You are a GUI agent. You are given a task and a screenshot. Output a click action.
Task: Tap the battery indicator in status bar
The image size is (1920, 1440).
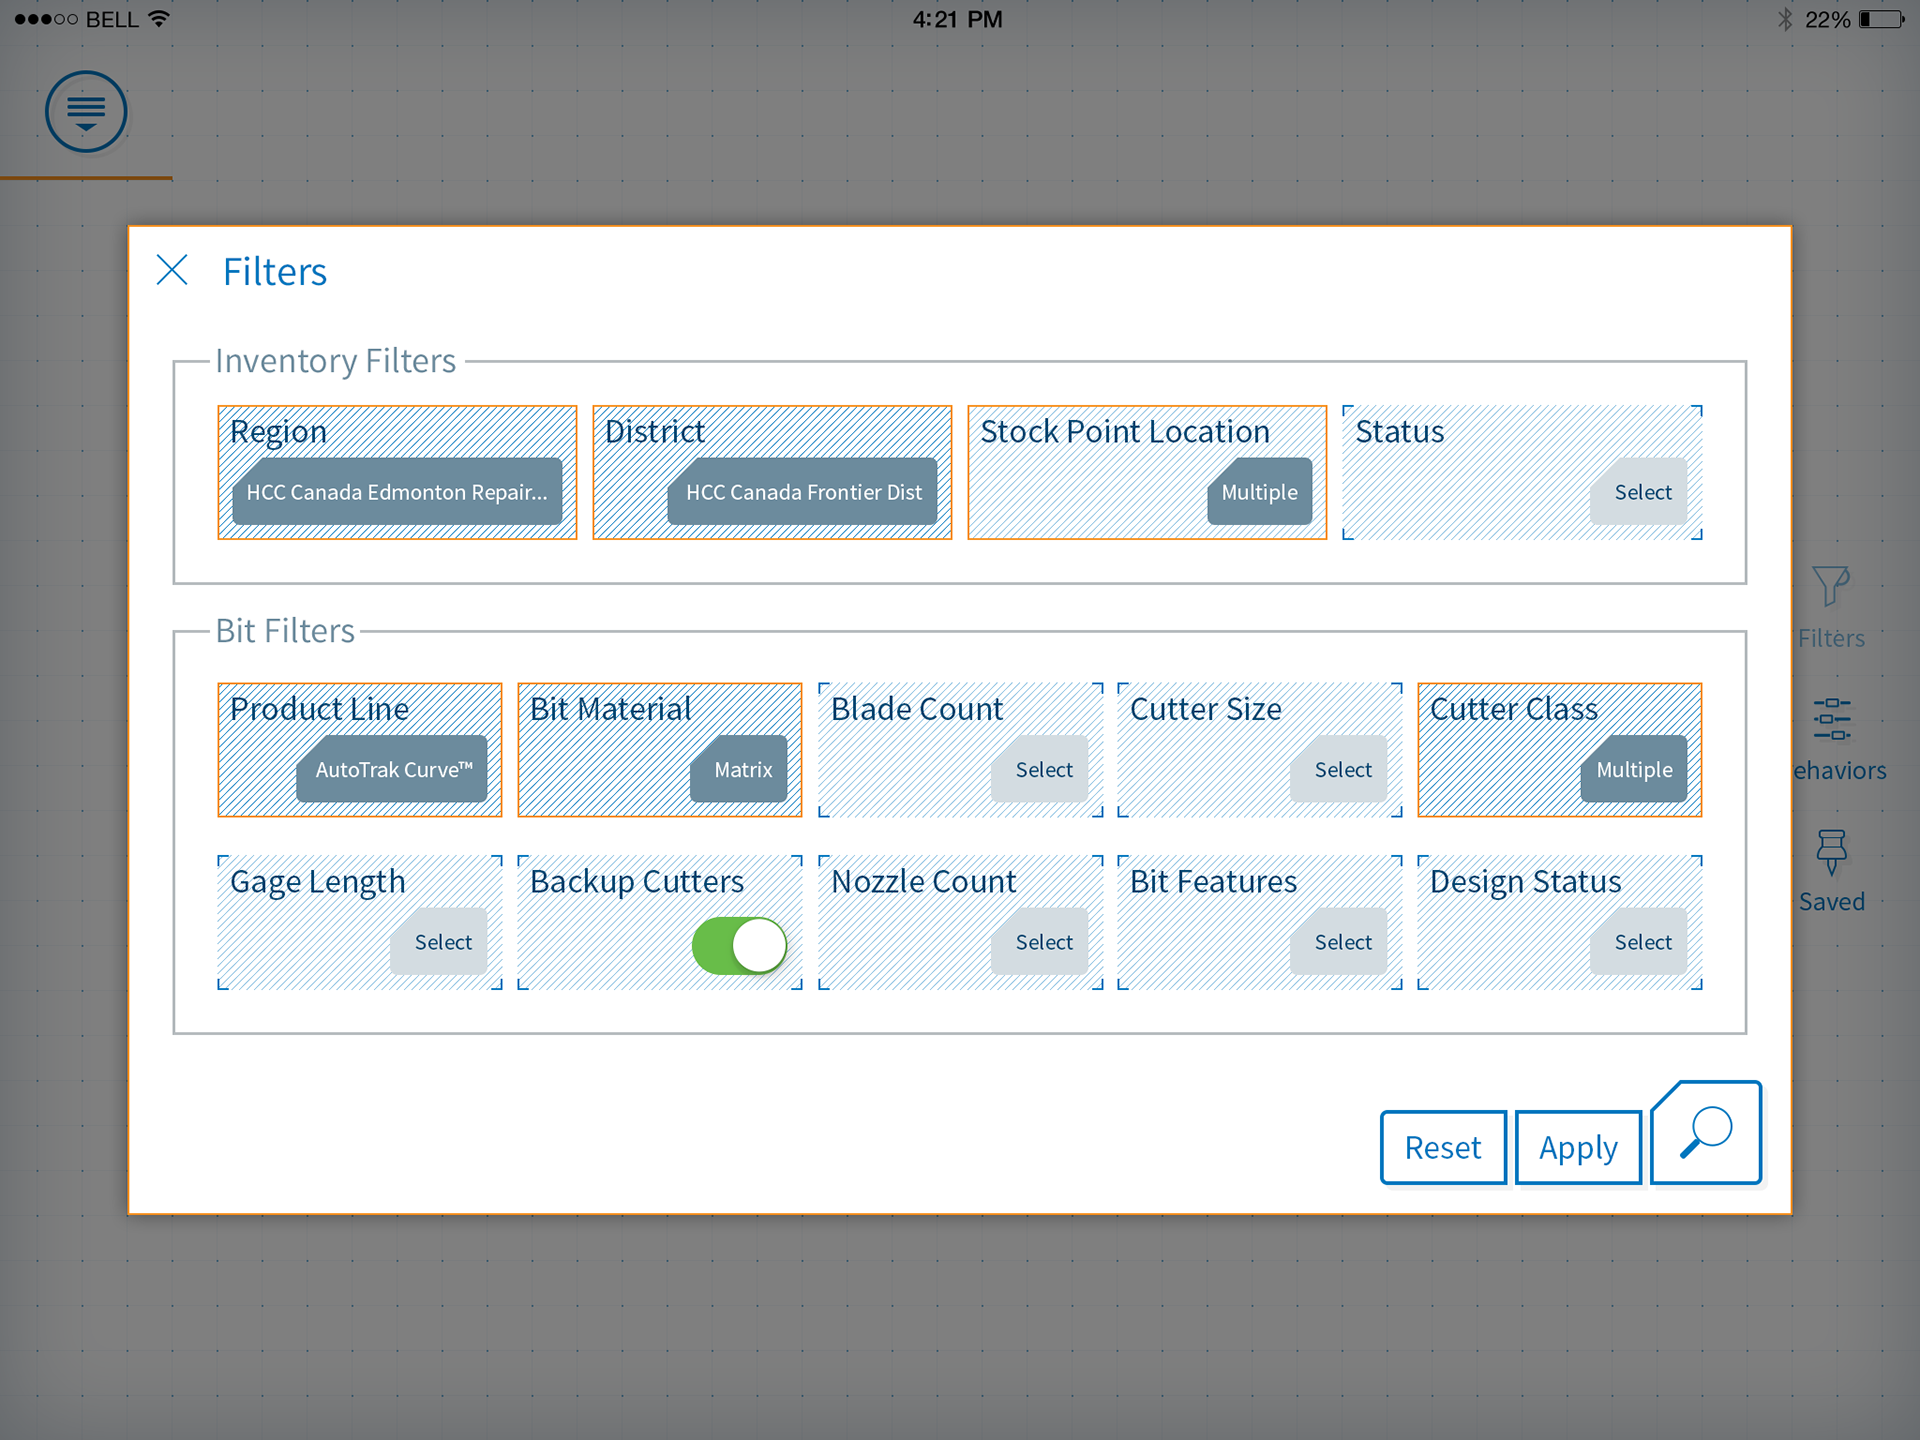click(1882, 19)
